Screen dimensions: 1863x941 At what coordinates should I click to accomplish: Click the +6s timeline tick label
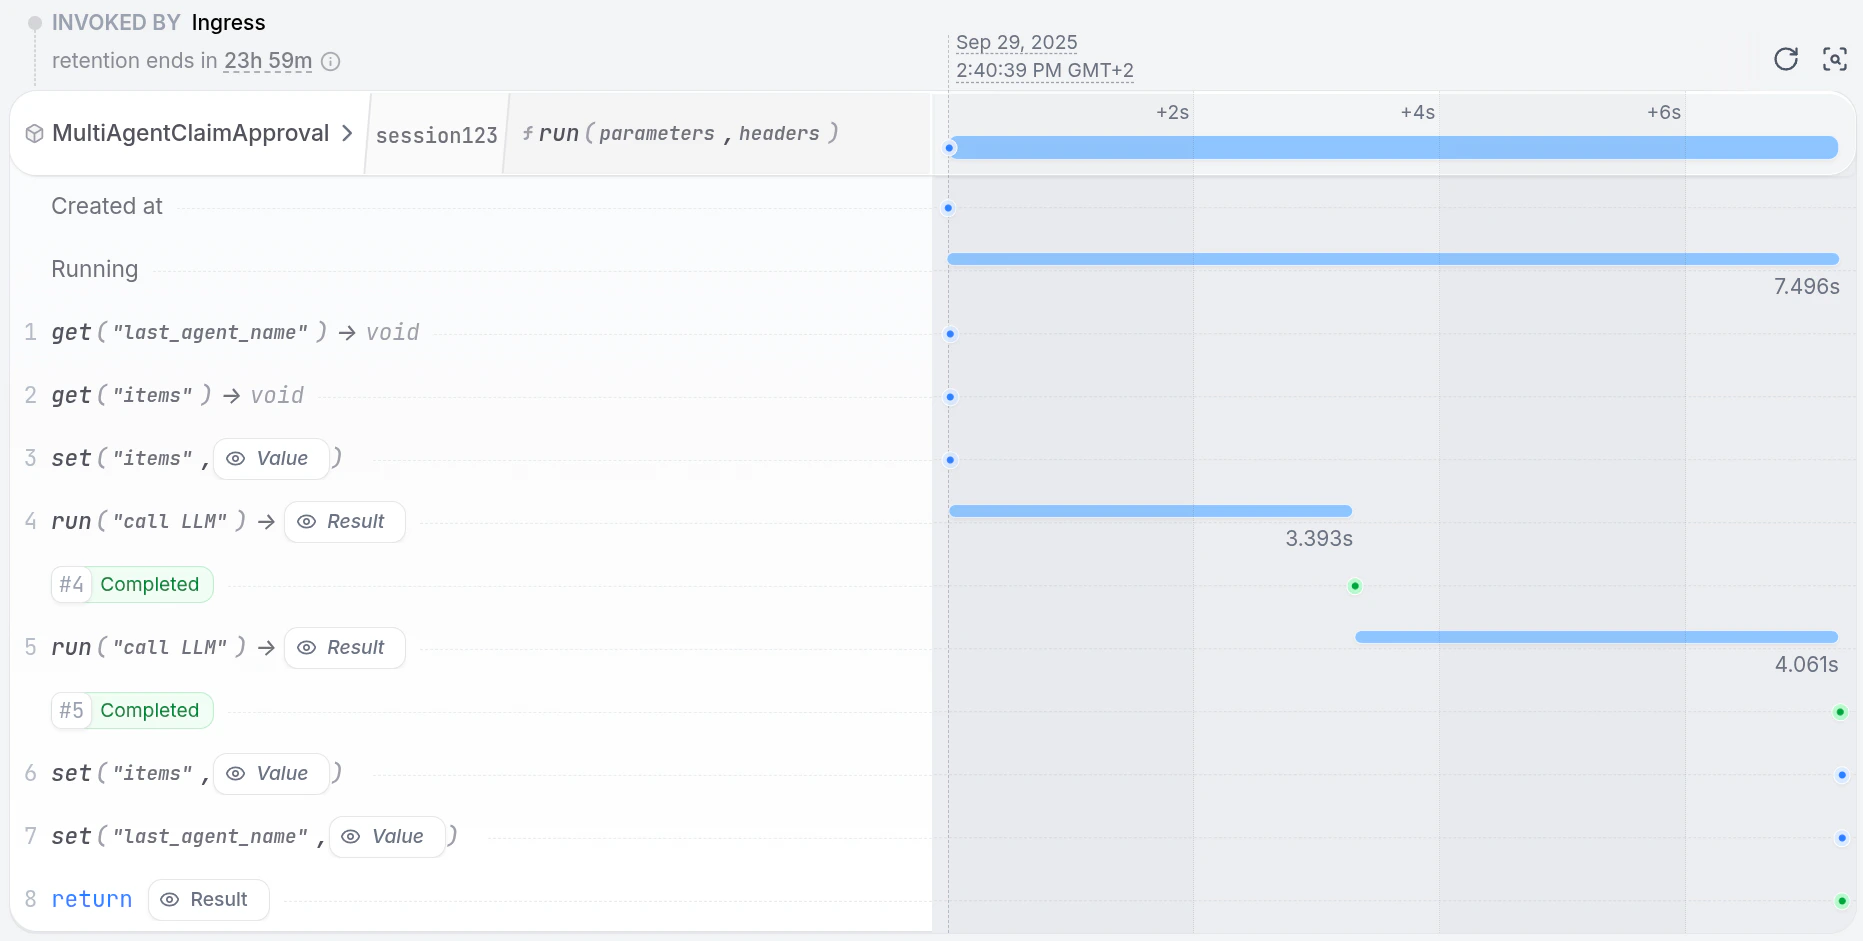pos(1664,112)
